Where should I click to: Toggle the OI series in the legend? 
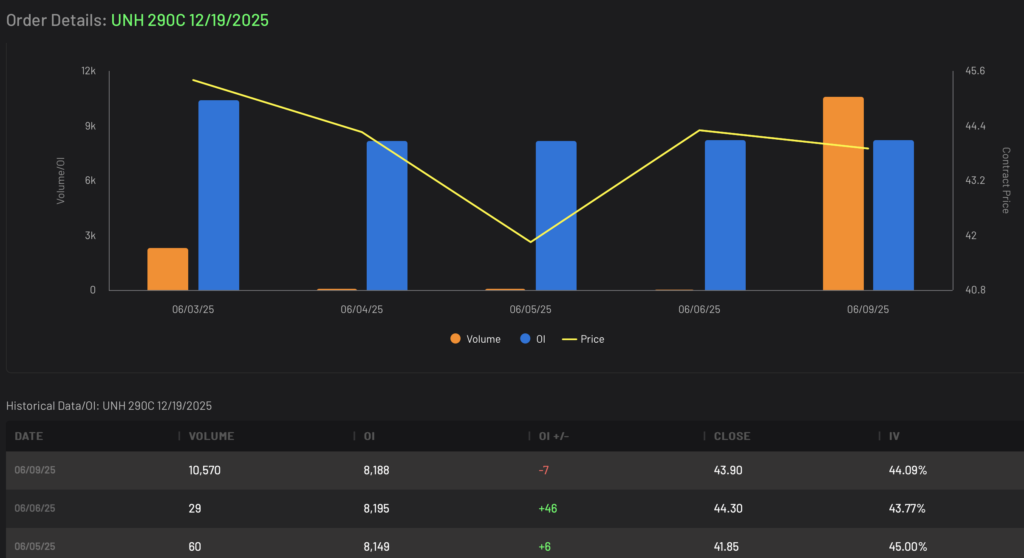pyautogui.click(x=533, y=339)
